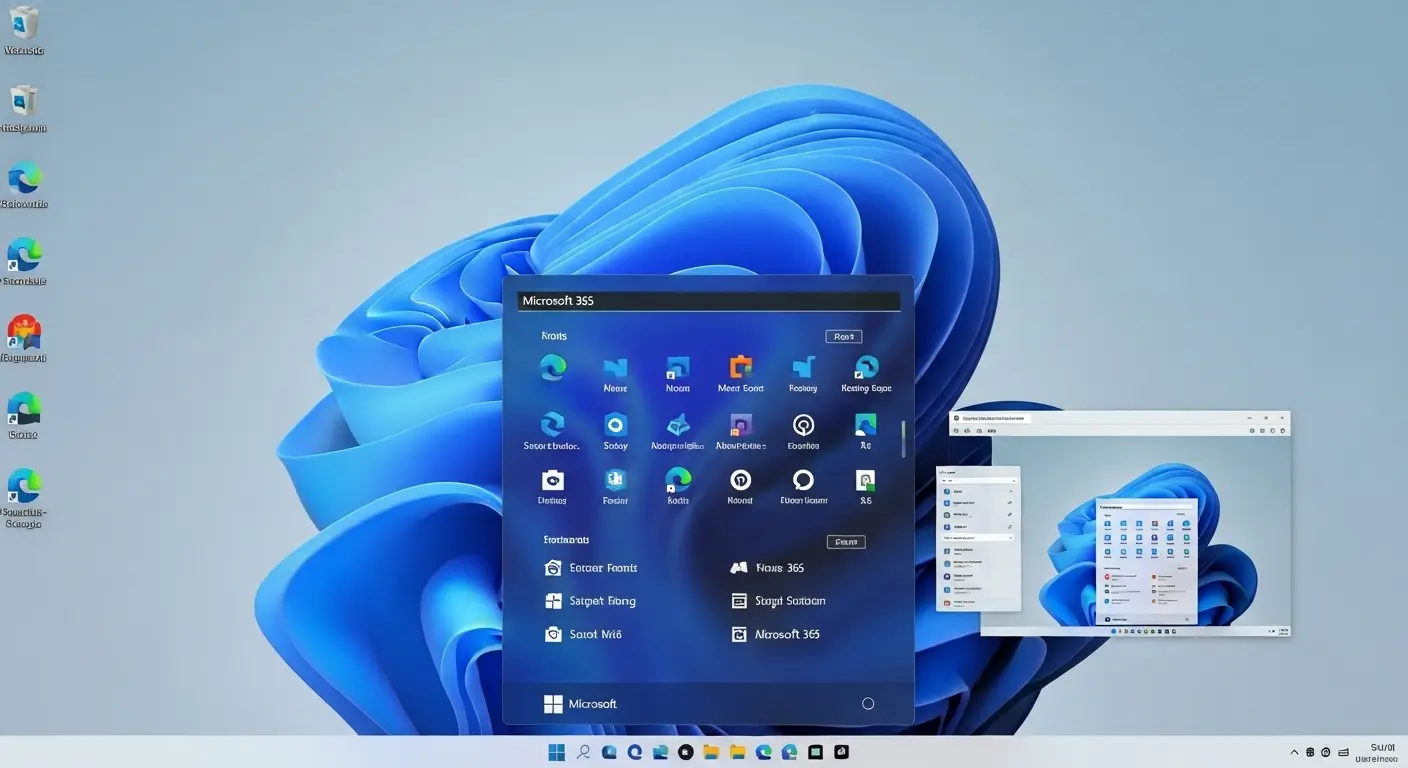
Task: Open the 'Eoartloa' white circle app
Action: point(803,425)
